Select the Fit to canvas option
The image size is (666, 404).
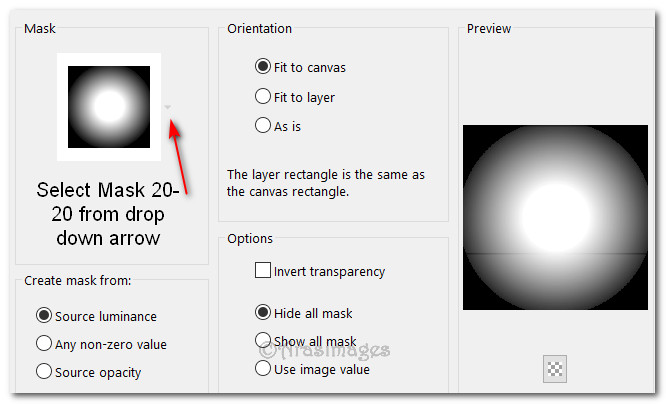click(x=264, y=68)
